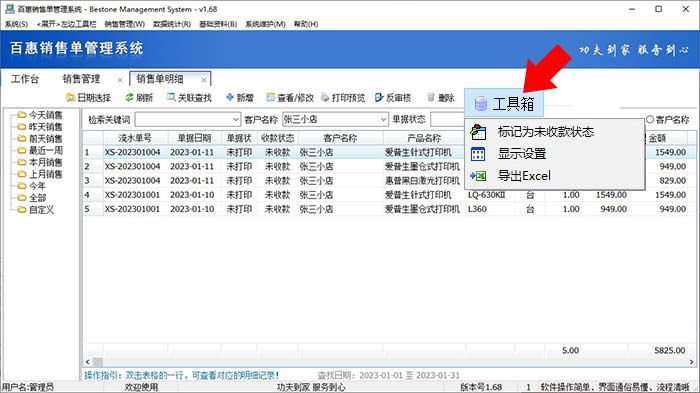Open the 检索关键词 dropdown
Screen dimensions: 700x393
pos(236,119)
